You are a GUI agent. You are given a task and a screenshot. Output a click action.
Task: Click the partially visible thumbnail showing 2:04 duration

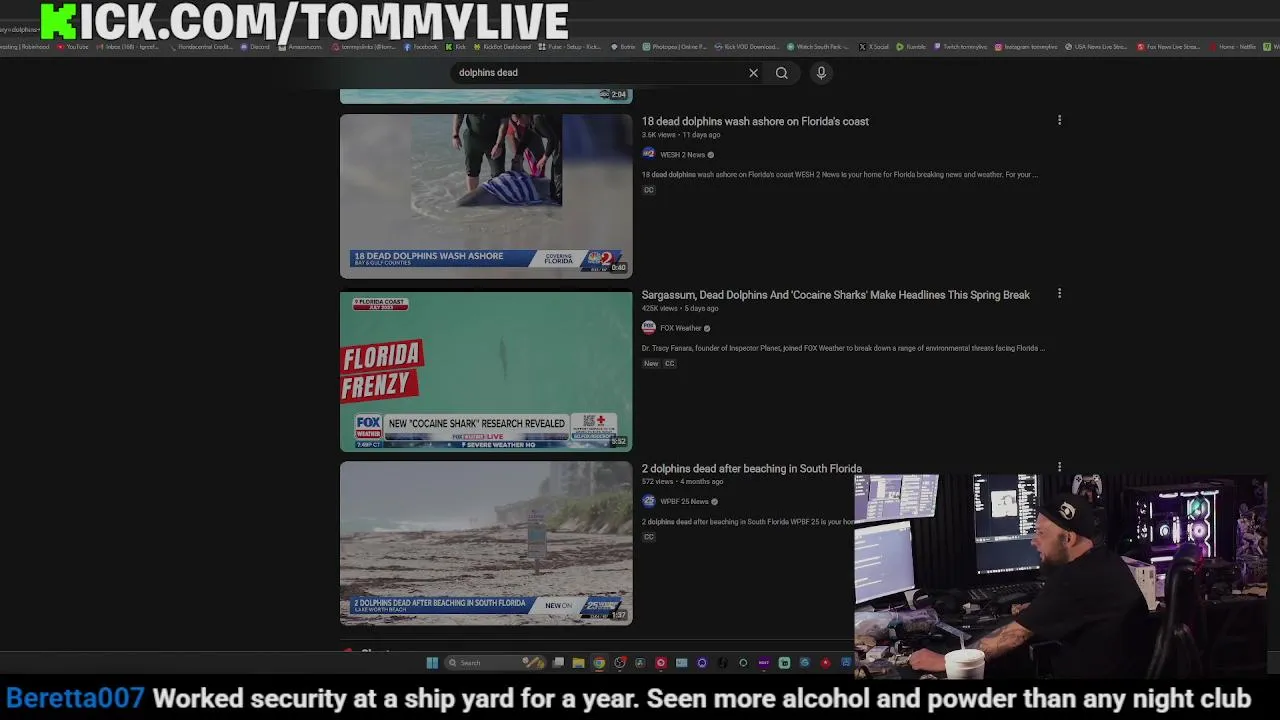point(486,96)
